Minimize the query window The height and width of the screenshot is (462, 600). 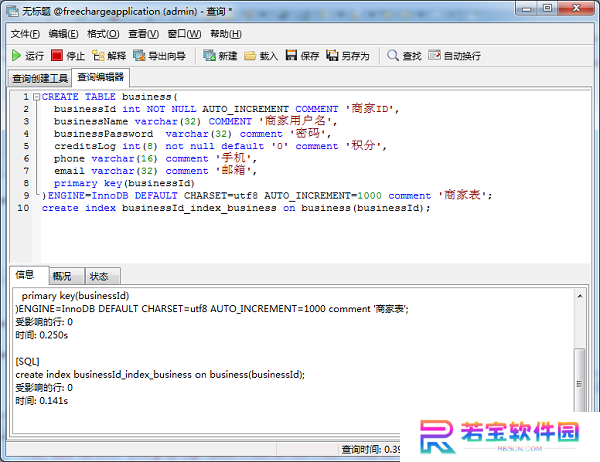pos(527,9)
